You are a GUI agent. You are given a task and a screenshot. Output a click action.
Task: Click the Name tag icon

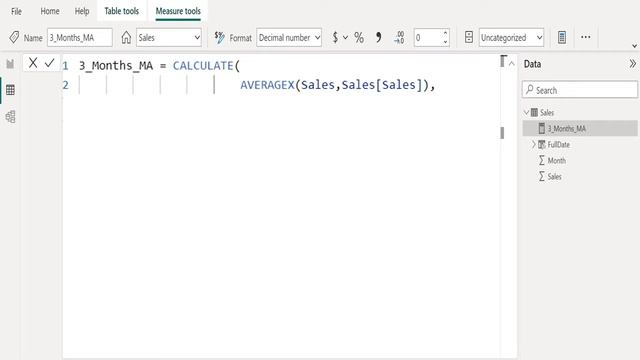click(14, 38)
